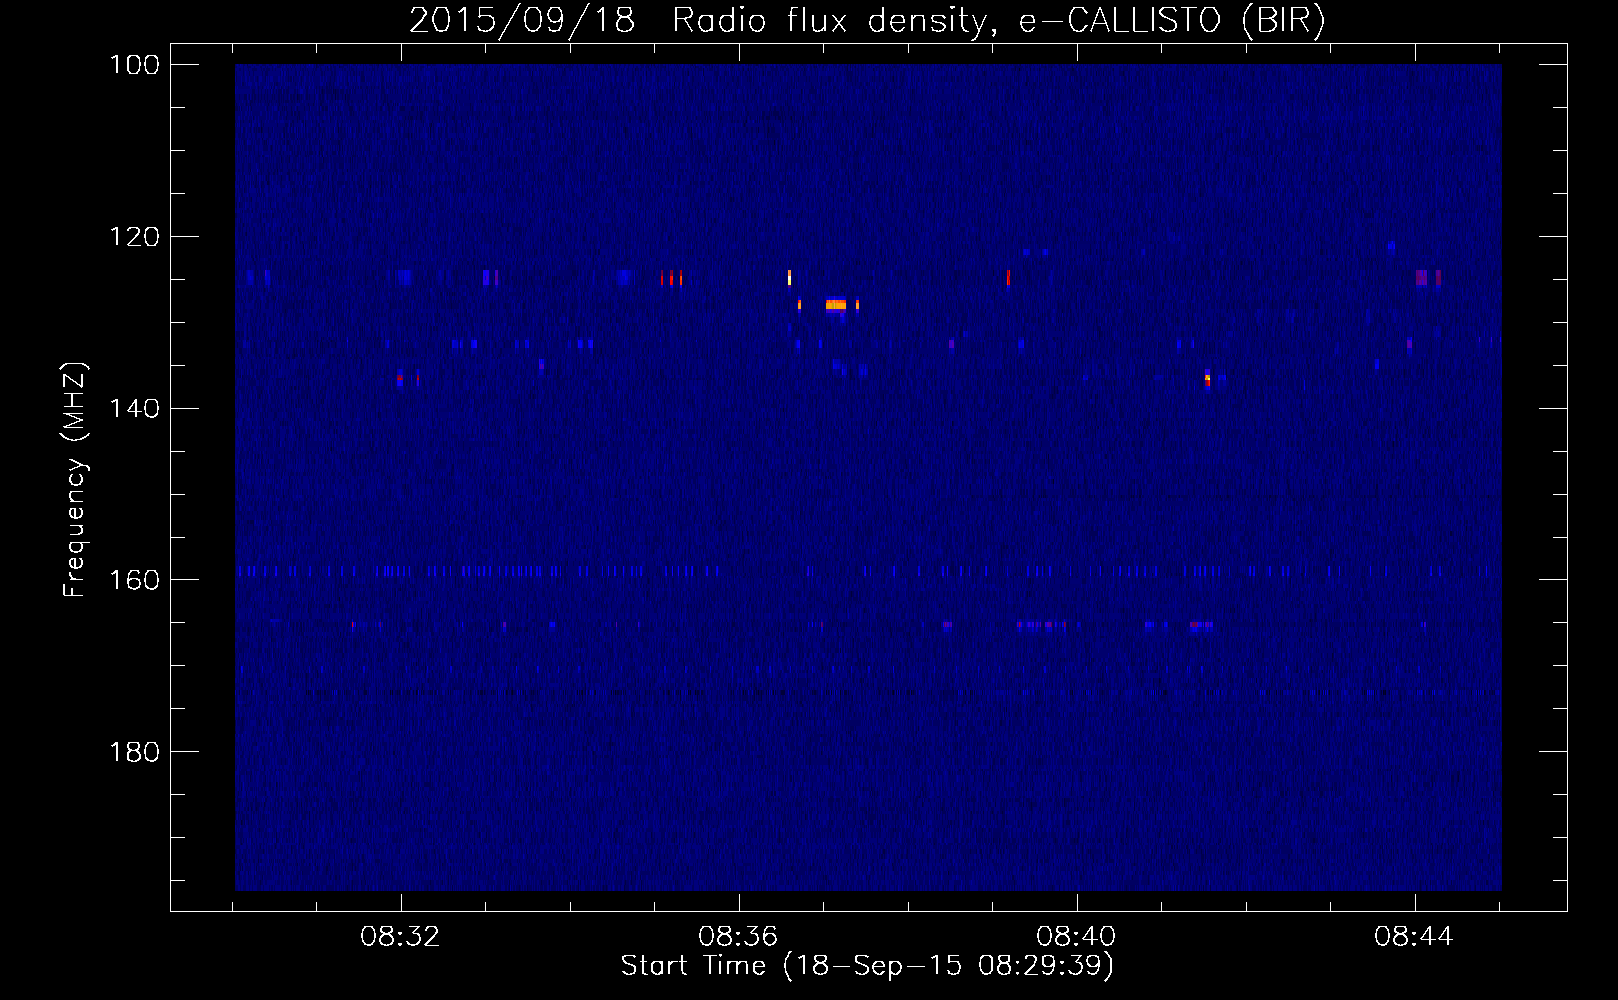Image resolution: width=1618 pixels, height=1000 pixels.
Task: Click the 08:32 time tick label
Action: click(401, 937)
